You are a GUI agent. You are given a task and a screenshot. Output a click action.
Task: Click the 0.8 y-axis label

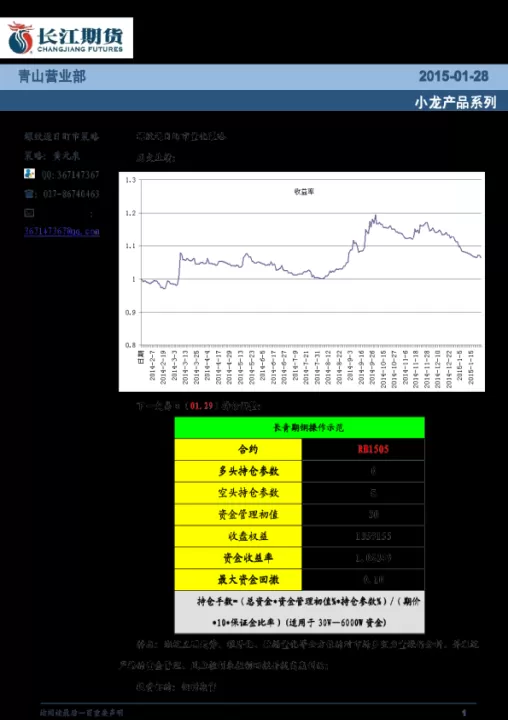[x=130, y=345]
